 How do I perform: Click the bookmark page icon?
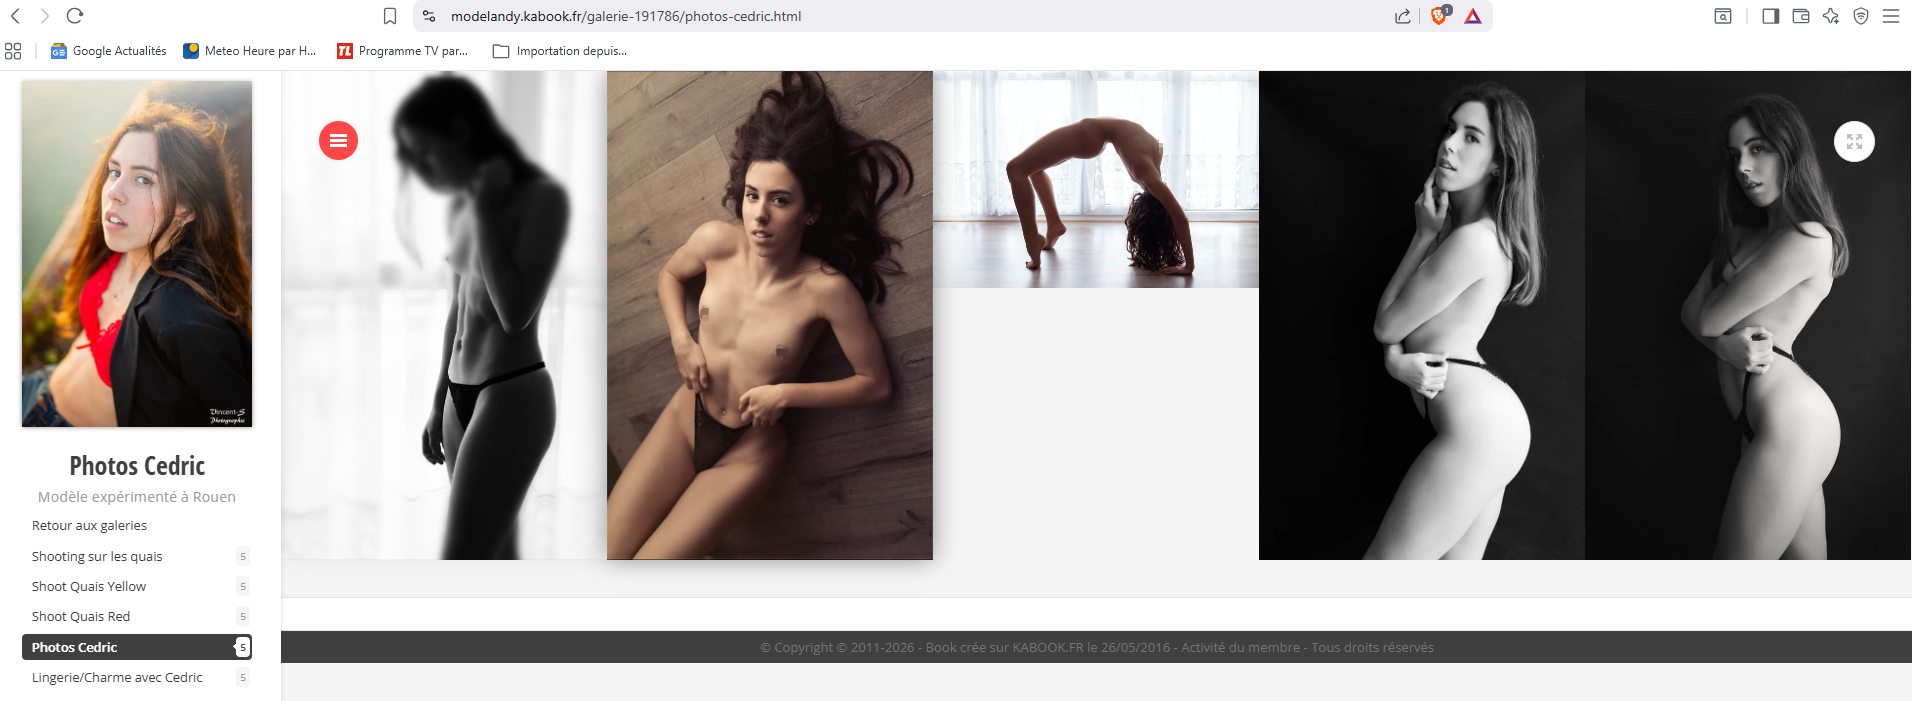(x=390, y=16)
